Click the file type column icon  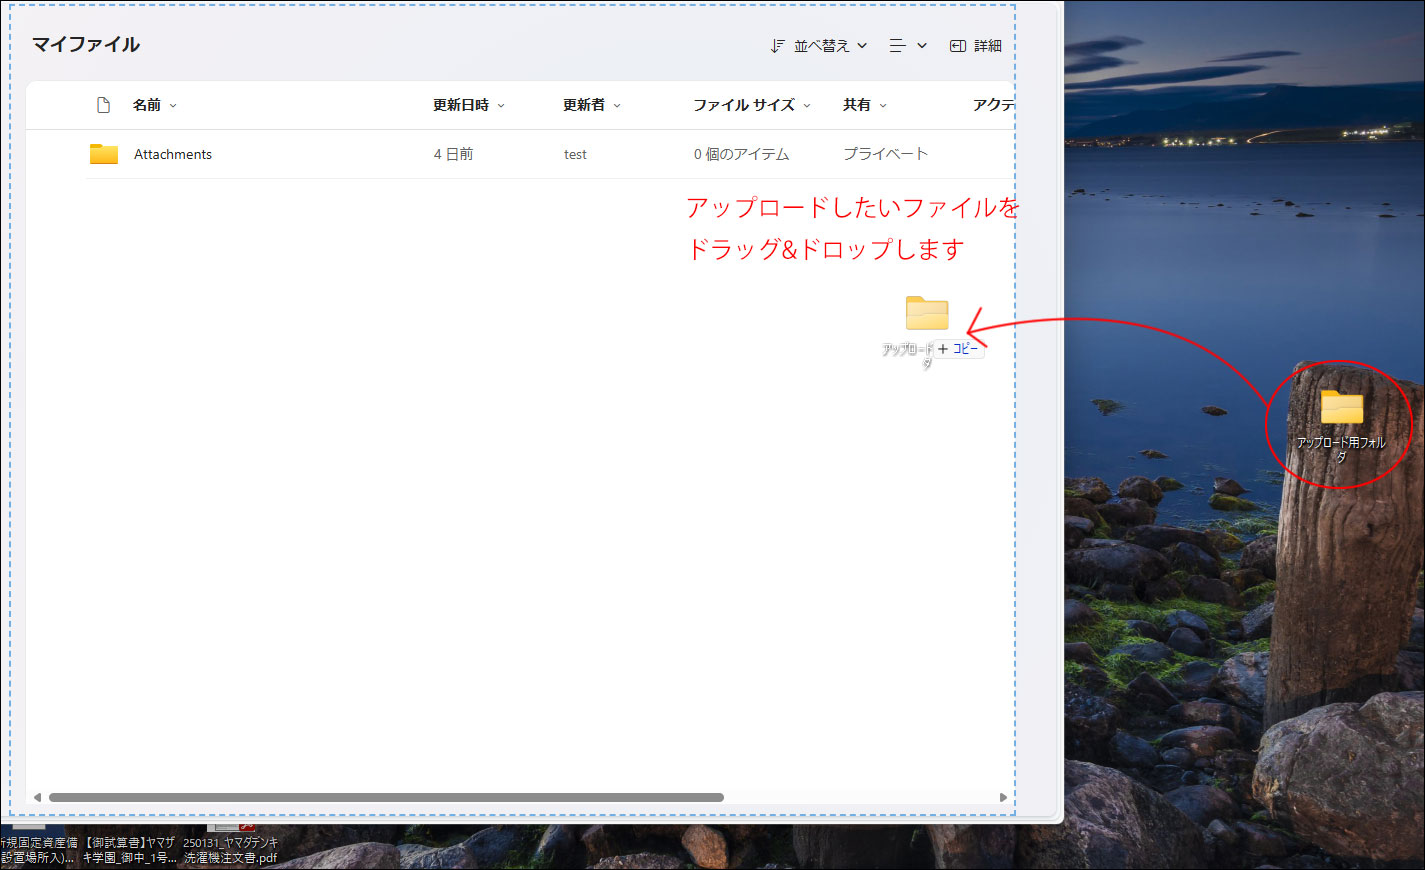(x=103, y=105)
